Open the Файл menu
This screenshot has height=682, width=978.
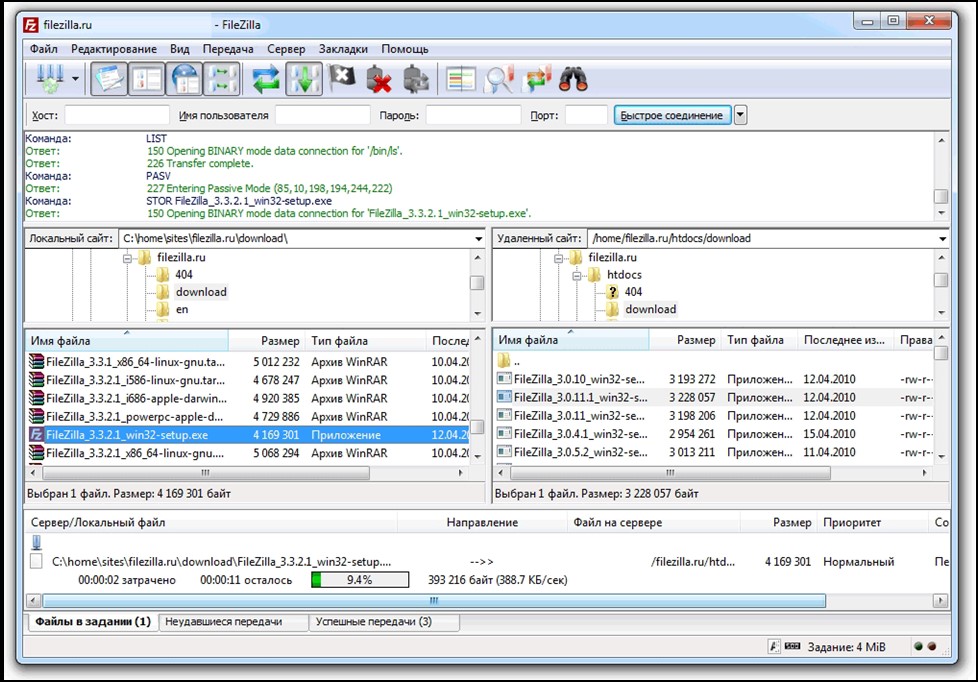click(x=44, y=49)
